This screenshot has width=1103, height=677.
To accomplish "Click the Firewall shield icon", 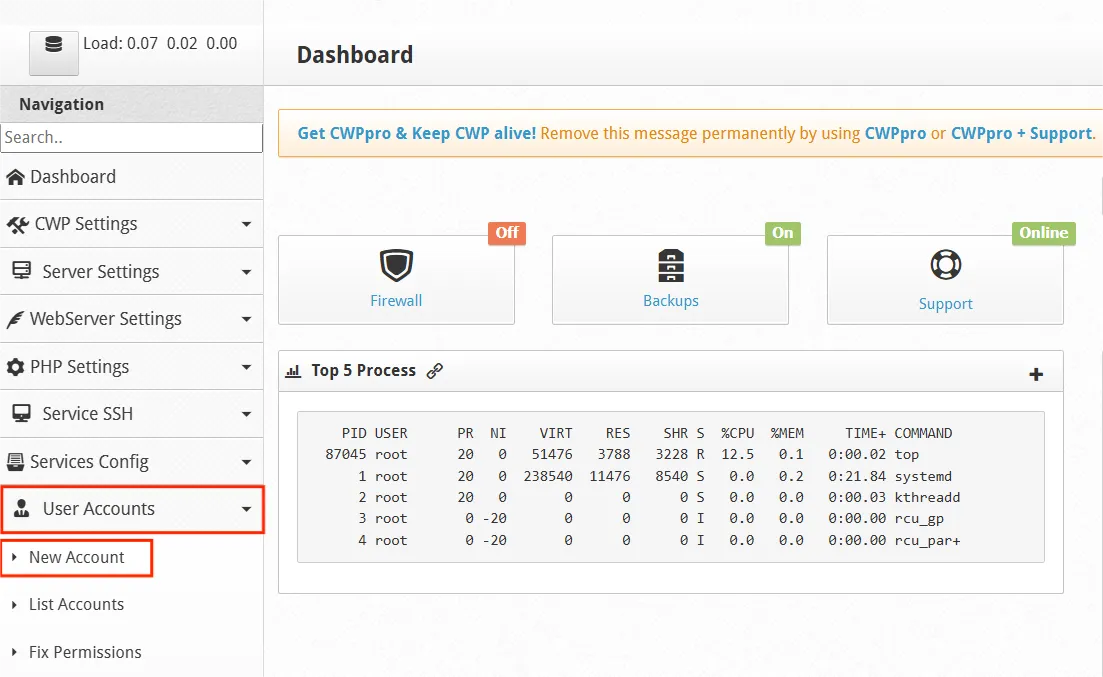I will (x=396, y=266).
